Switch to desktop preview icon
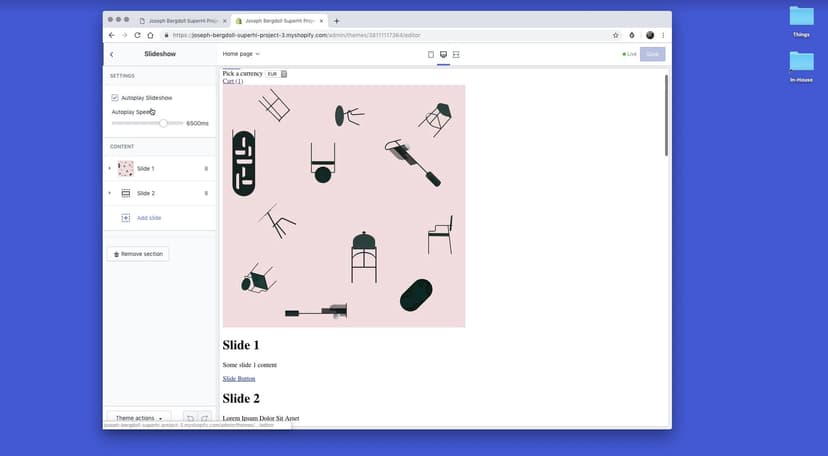This screenshot has height=456, width=828. pos(443,54)
